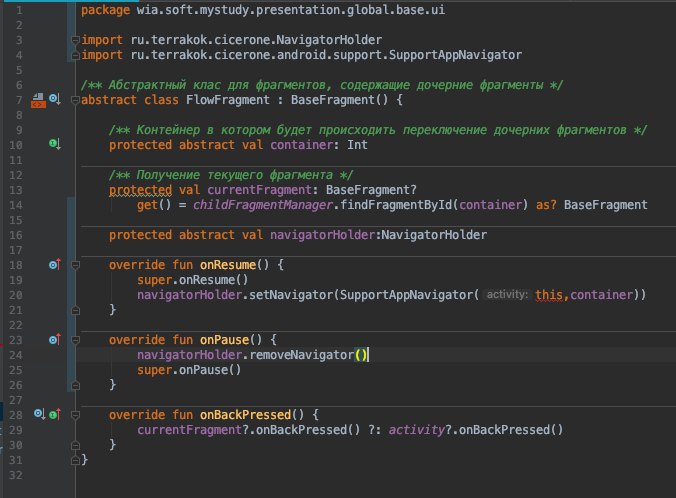676x498 pixels.
Task: Click the subclasses gutter icon beside FlowFragment class
Action: click(55, 100)
